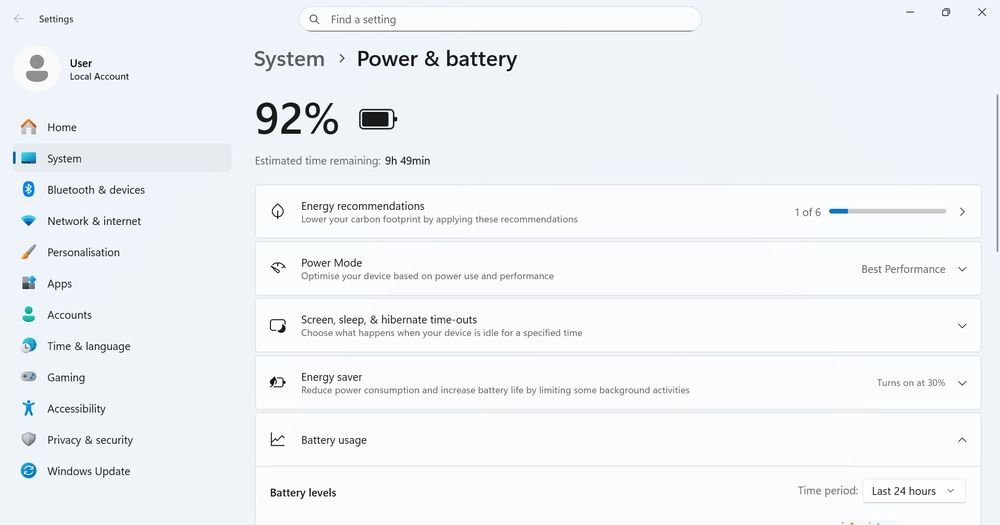Expand Screen, sleep, & hibernate time-outs
This screenshot has height=525, width=1000.
pos(962,326)
